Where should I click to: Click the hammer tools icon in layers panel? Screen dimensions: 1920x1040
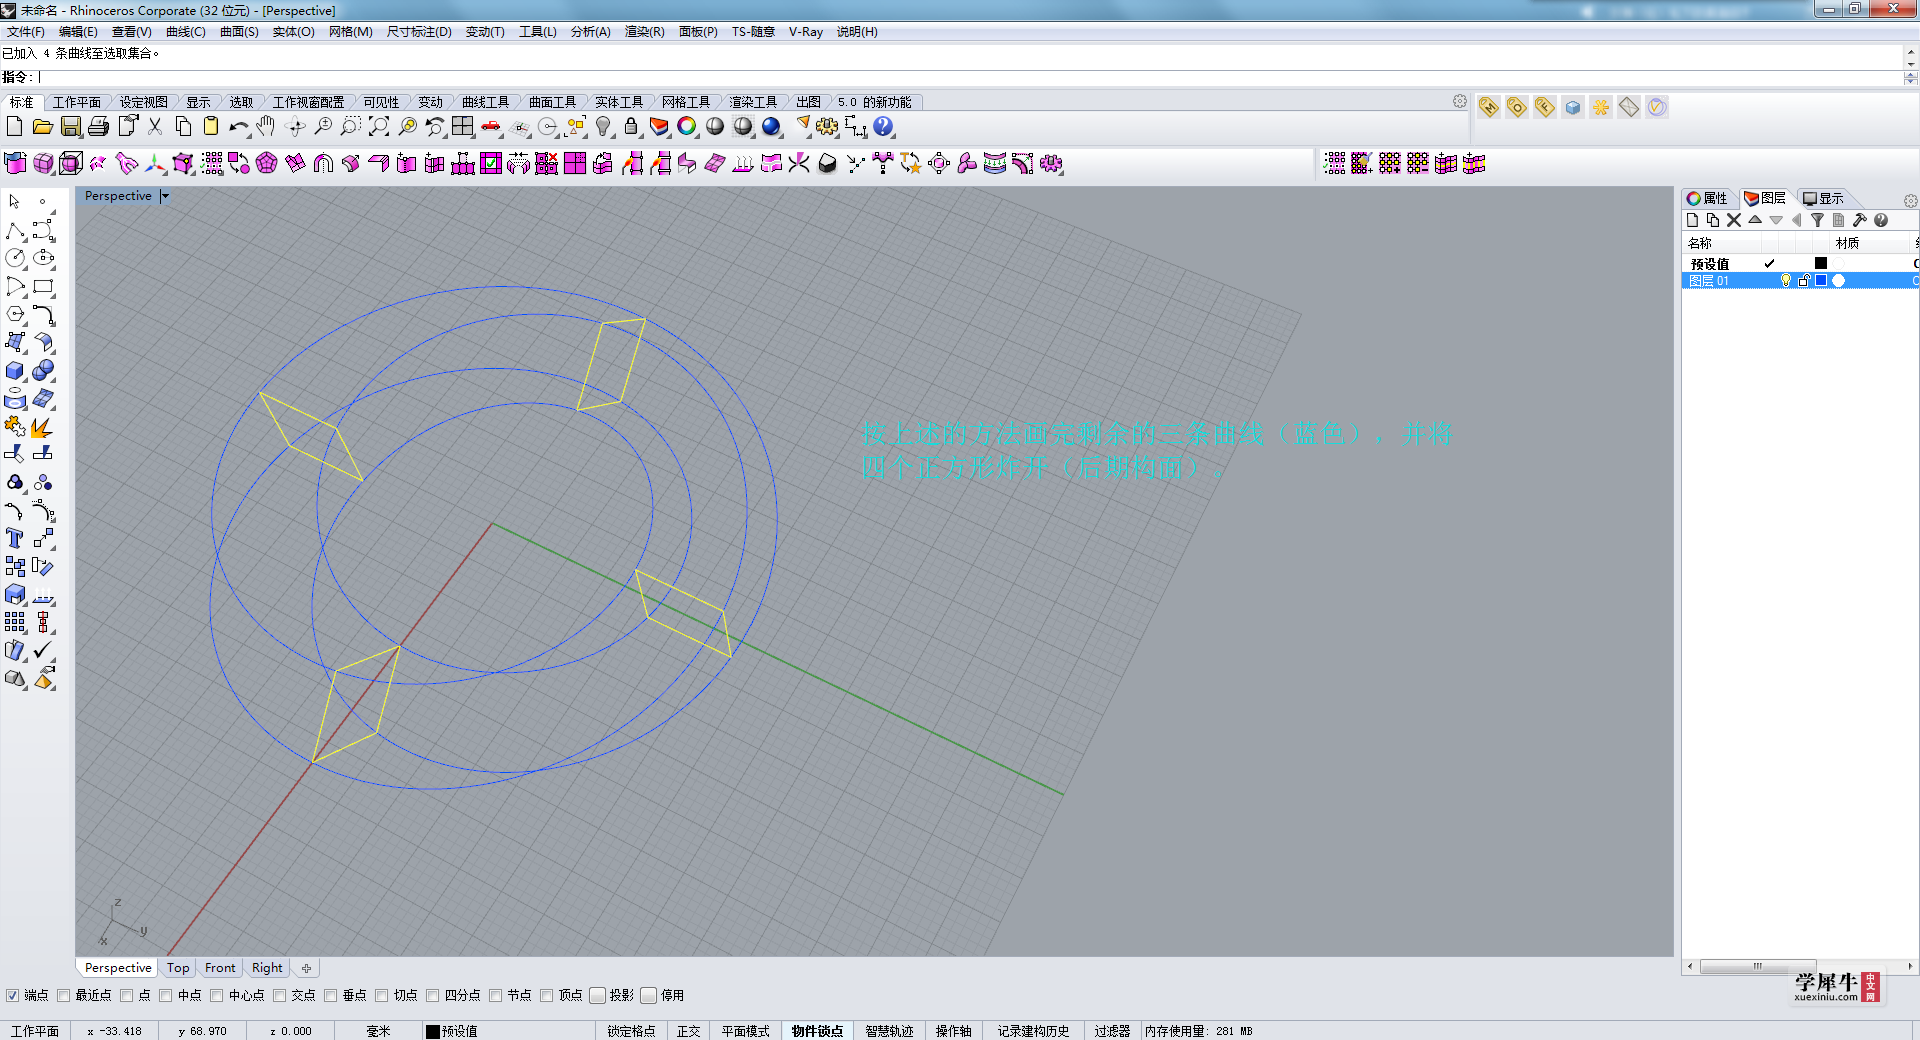pyautogui.click(x=1860, y=220)
